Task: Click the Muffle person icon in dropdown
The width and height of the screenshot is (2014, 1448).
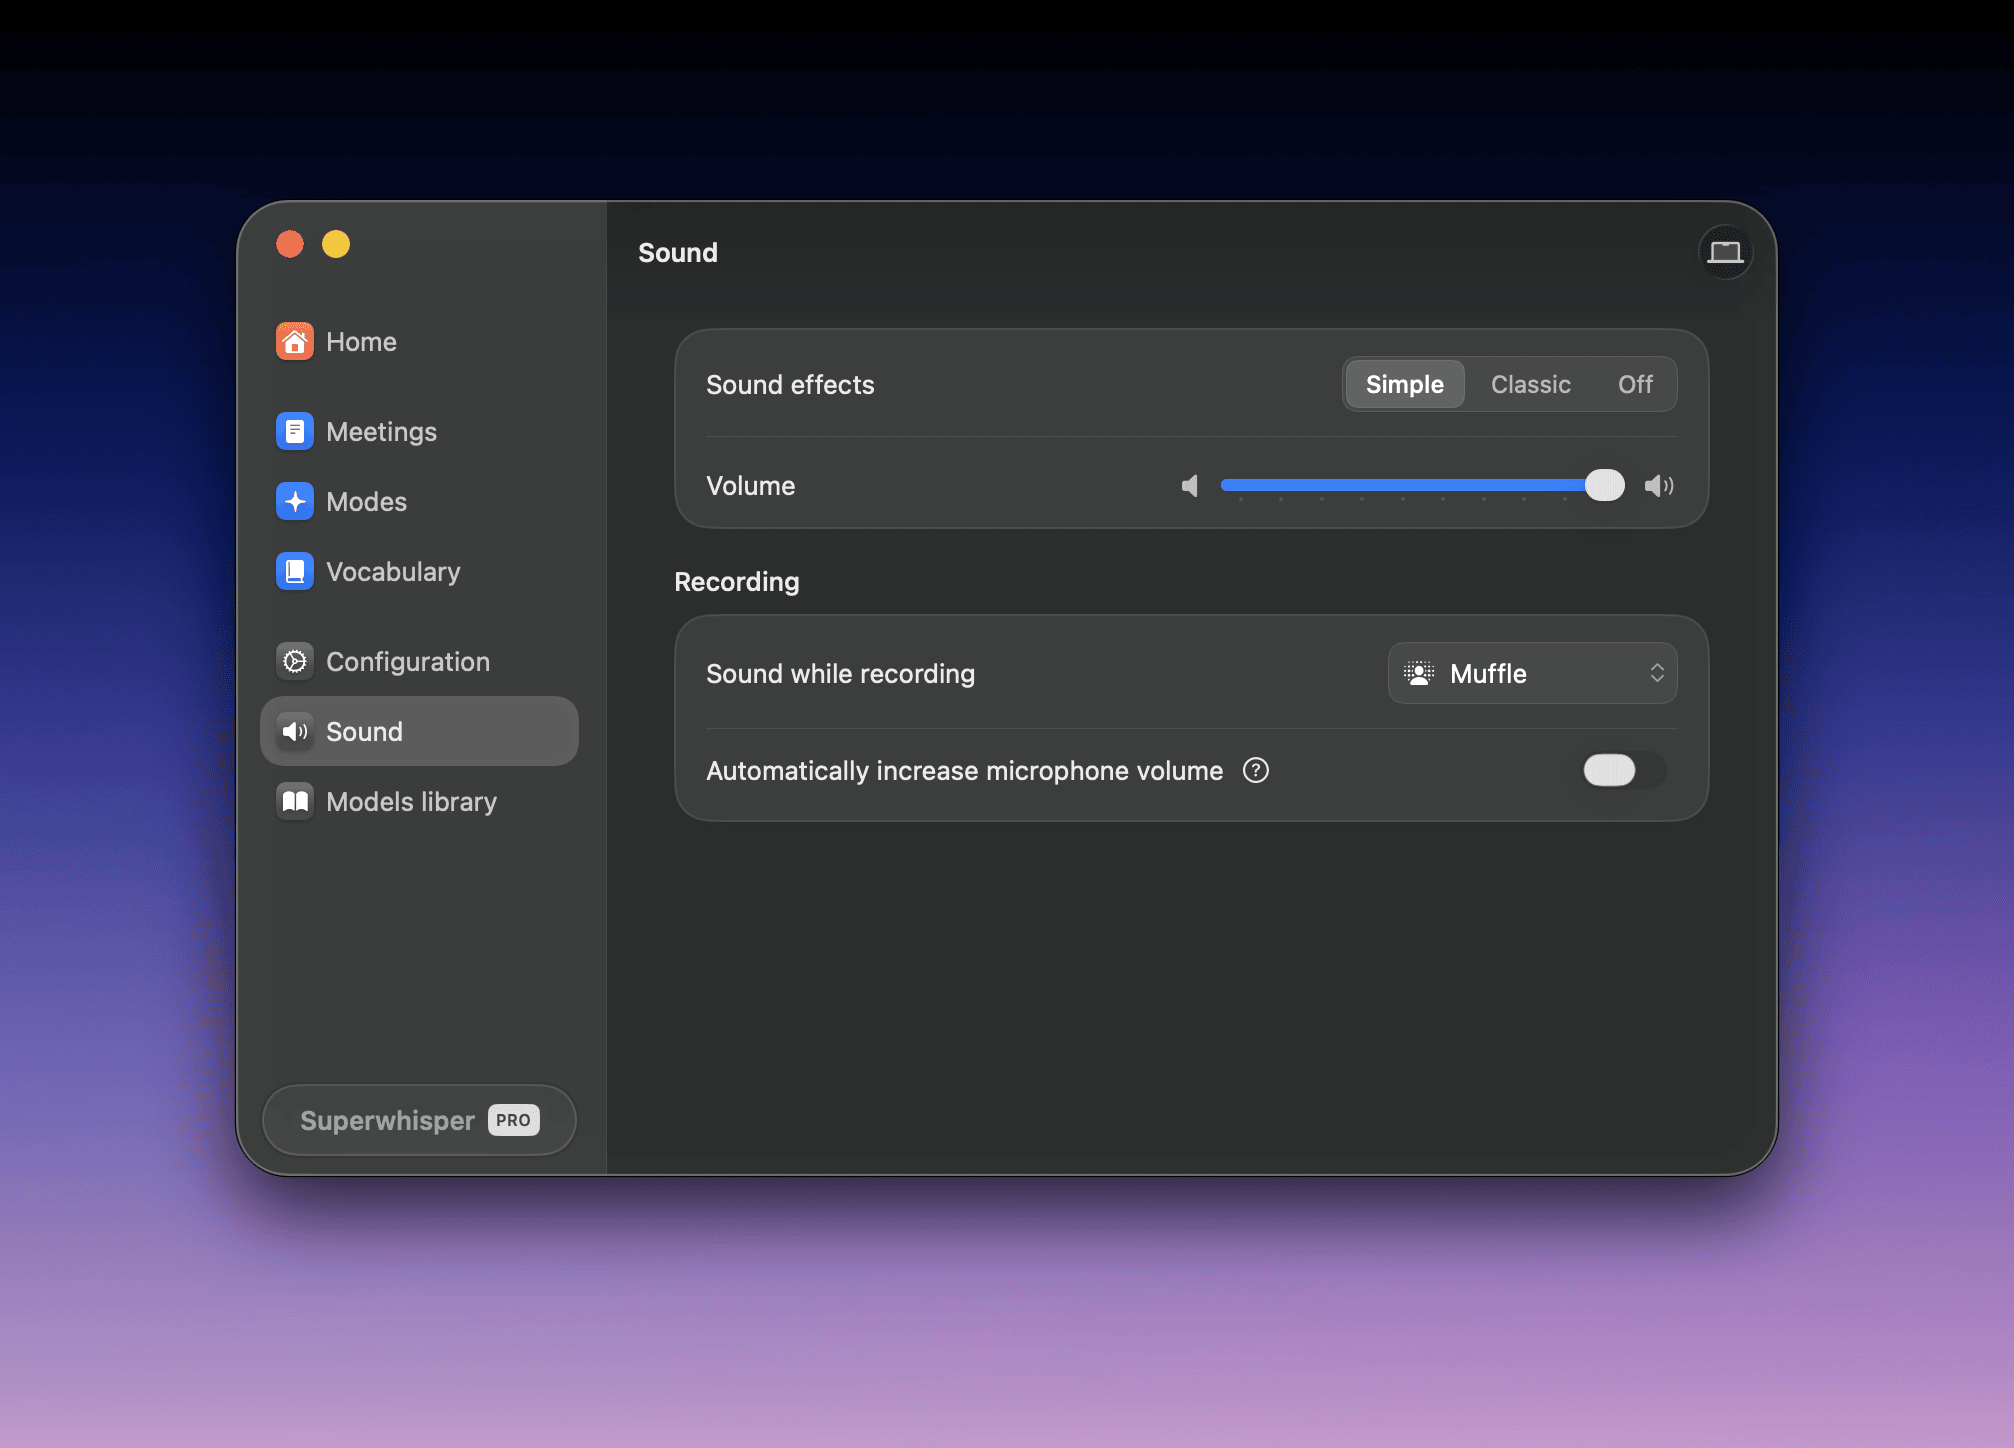Action: point(1419,673)
